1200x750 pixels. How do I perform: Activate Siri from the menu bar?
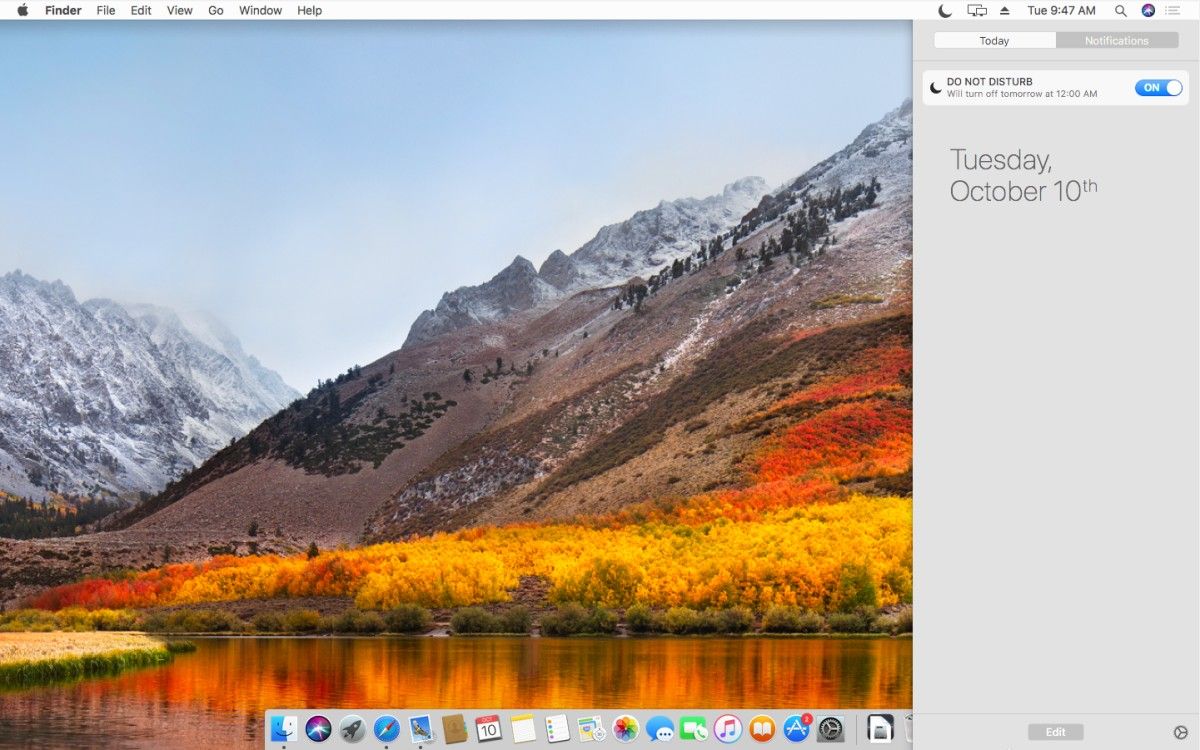1148,10
